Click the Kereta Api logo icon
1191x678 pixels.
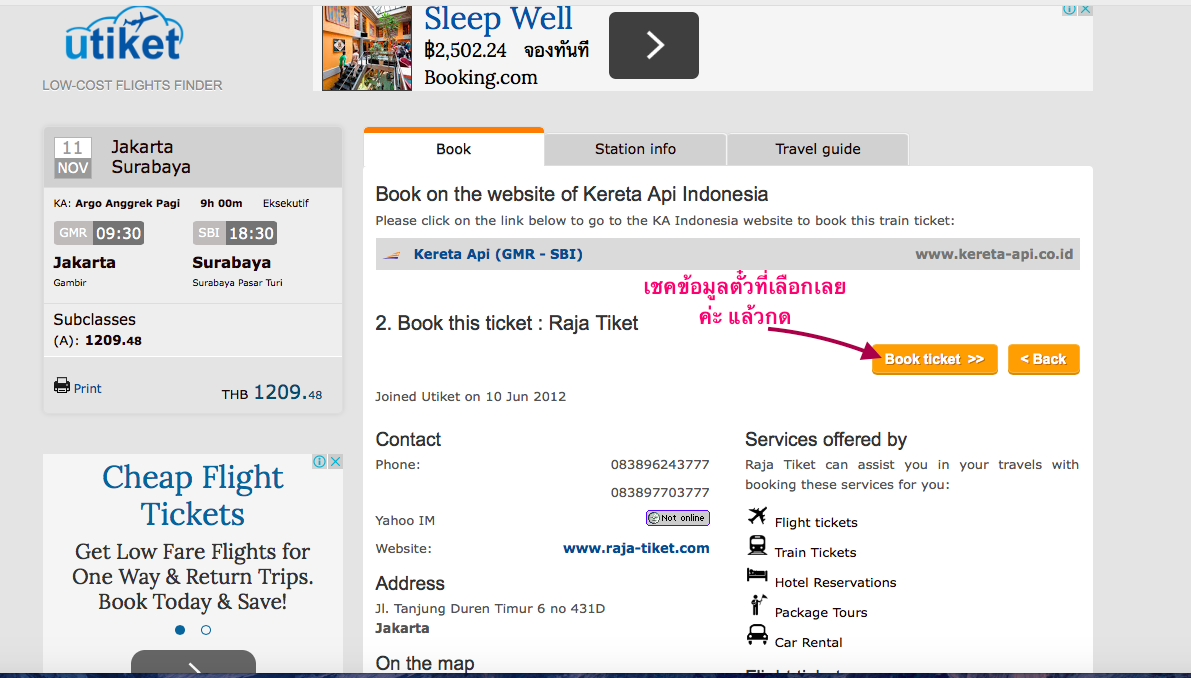tap(392, 254)
